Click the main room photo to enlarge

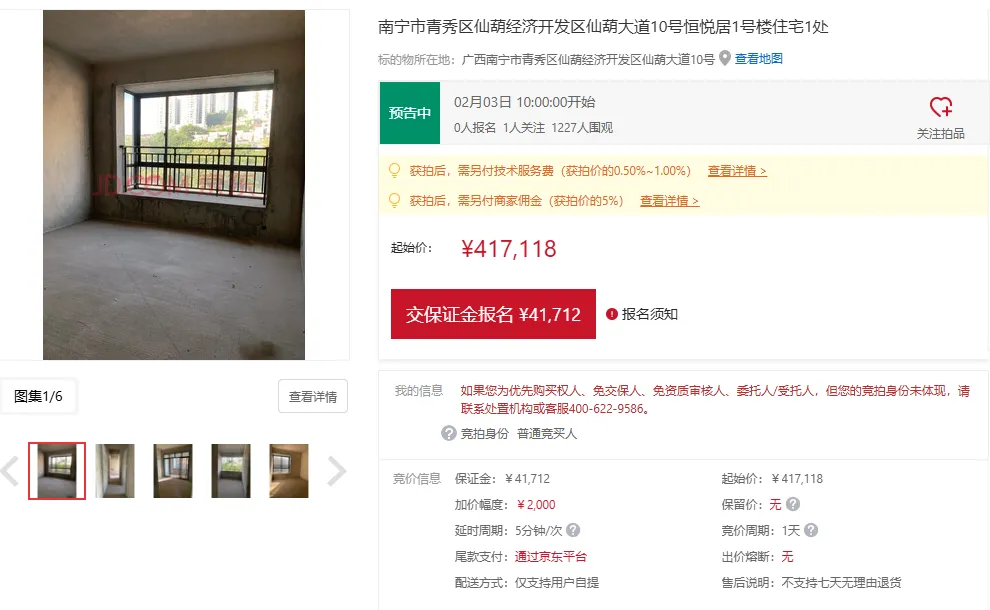[174, 184]
